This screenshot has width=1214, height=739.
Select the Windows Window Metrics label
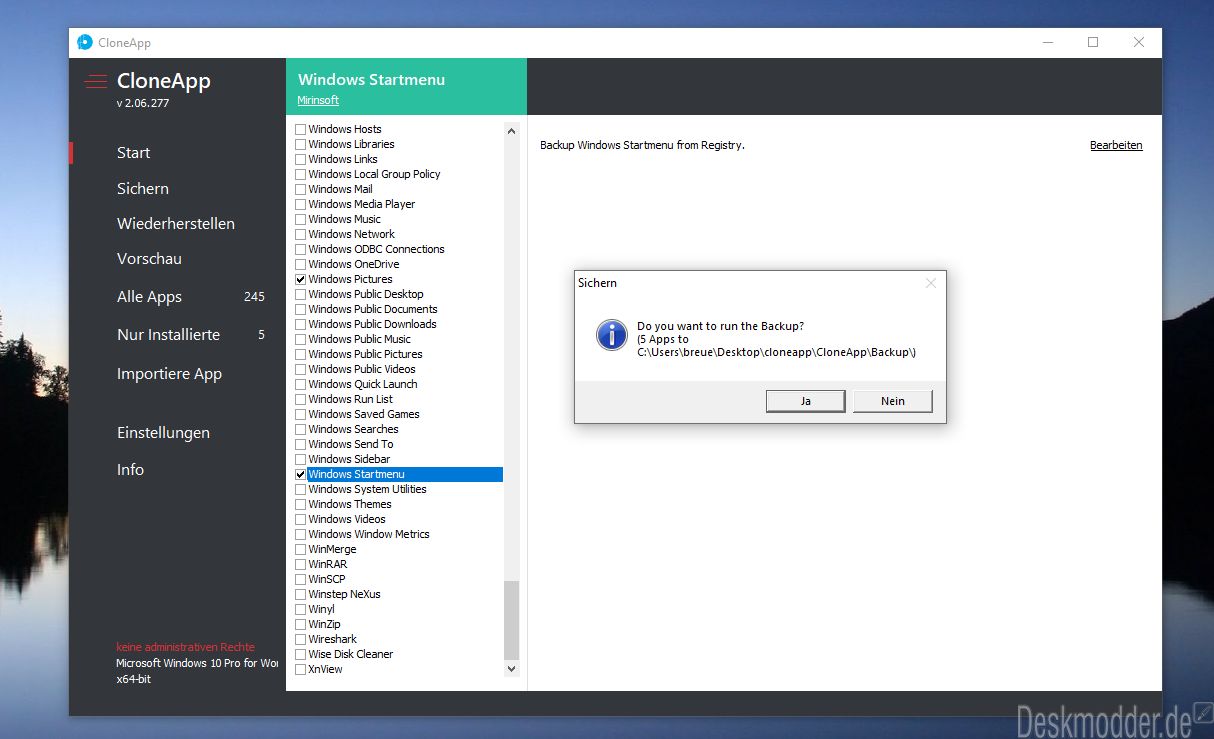tap(369, 534)
